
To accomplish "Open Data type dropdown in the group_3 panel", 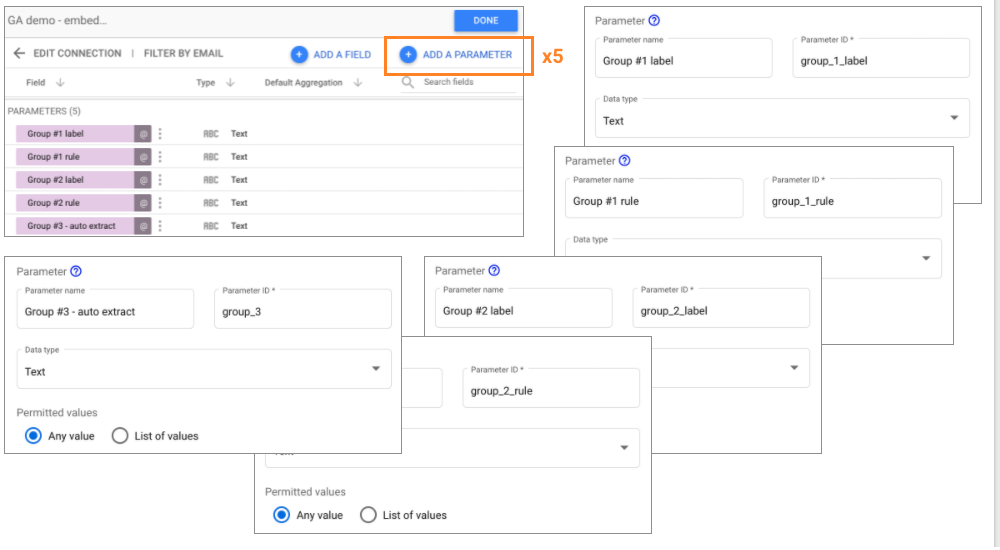I will [204, 369].
